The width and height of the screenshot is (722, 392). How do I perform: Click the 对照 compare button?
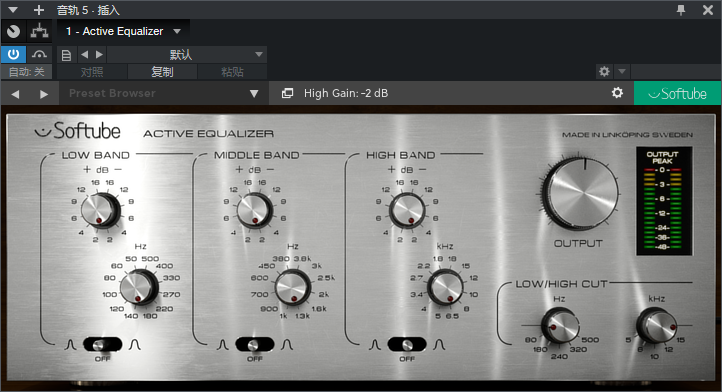pyautogui.click(x=92, y=72)
